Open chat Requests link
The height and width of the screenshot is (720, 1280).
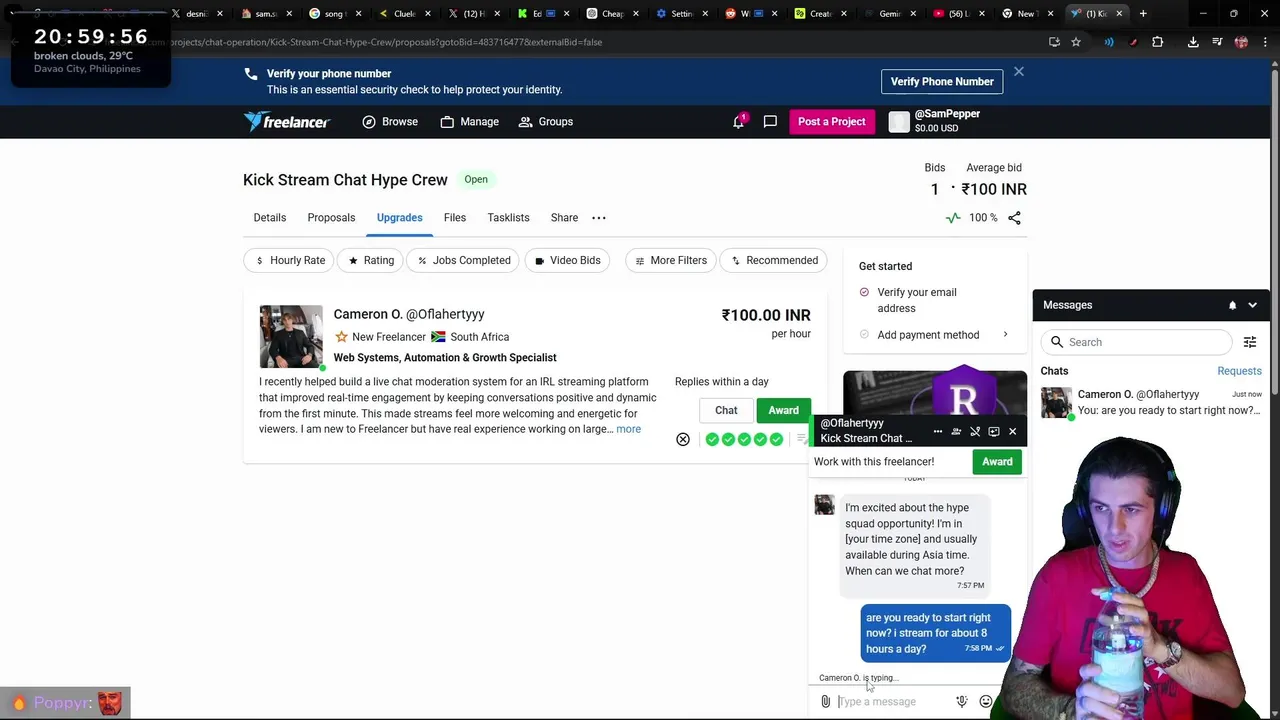(x=1239, y=371)
